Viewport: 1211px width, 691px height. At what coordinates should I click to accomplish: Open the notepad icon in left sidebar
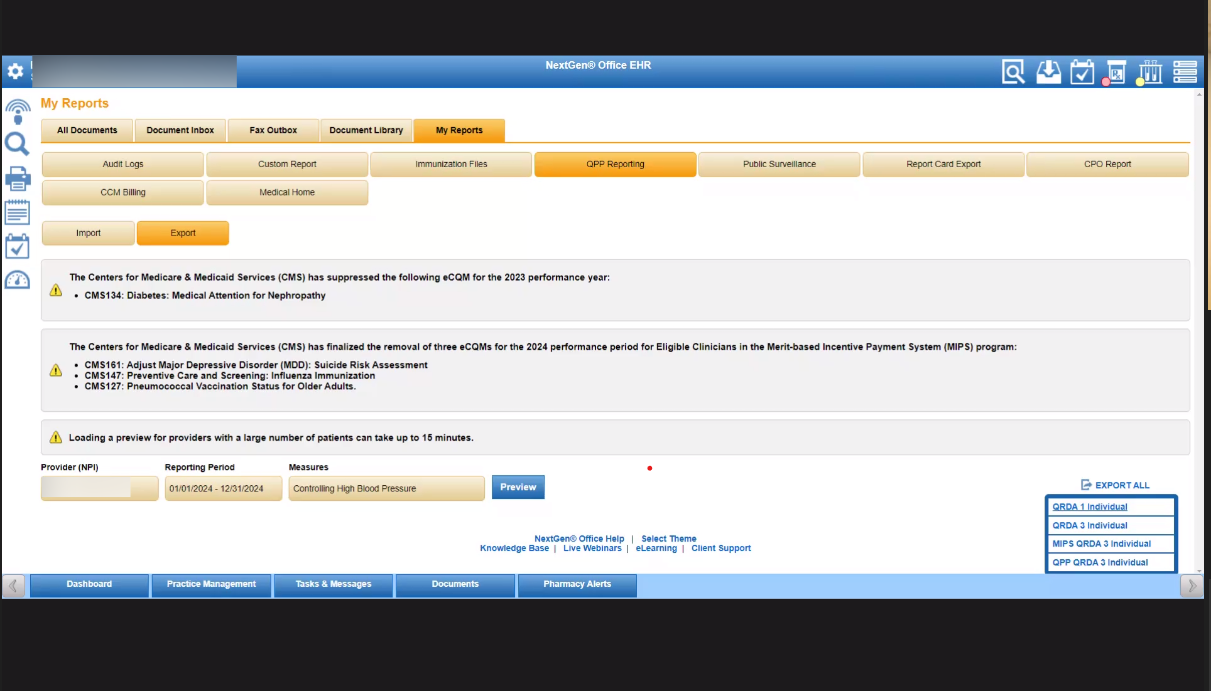[x=17, y=212]
